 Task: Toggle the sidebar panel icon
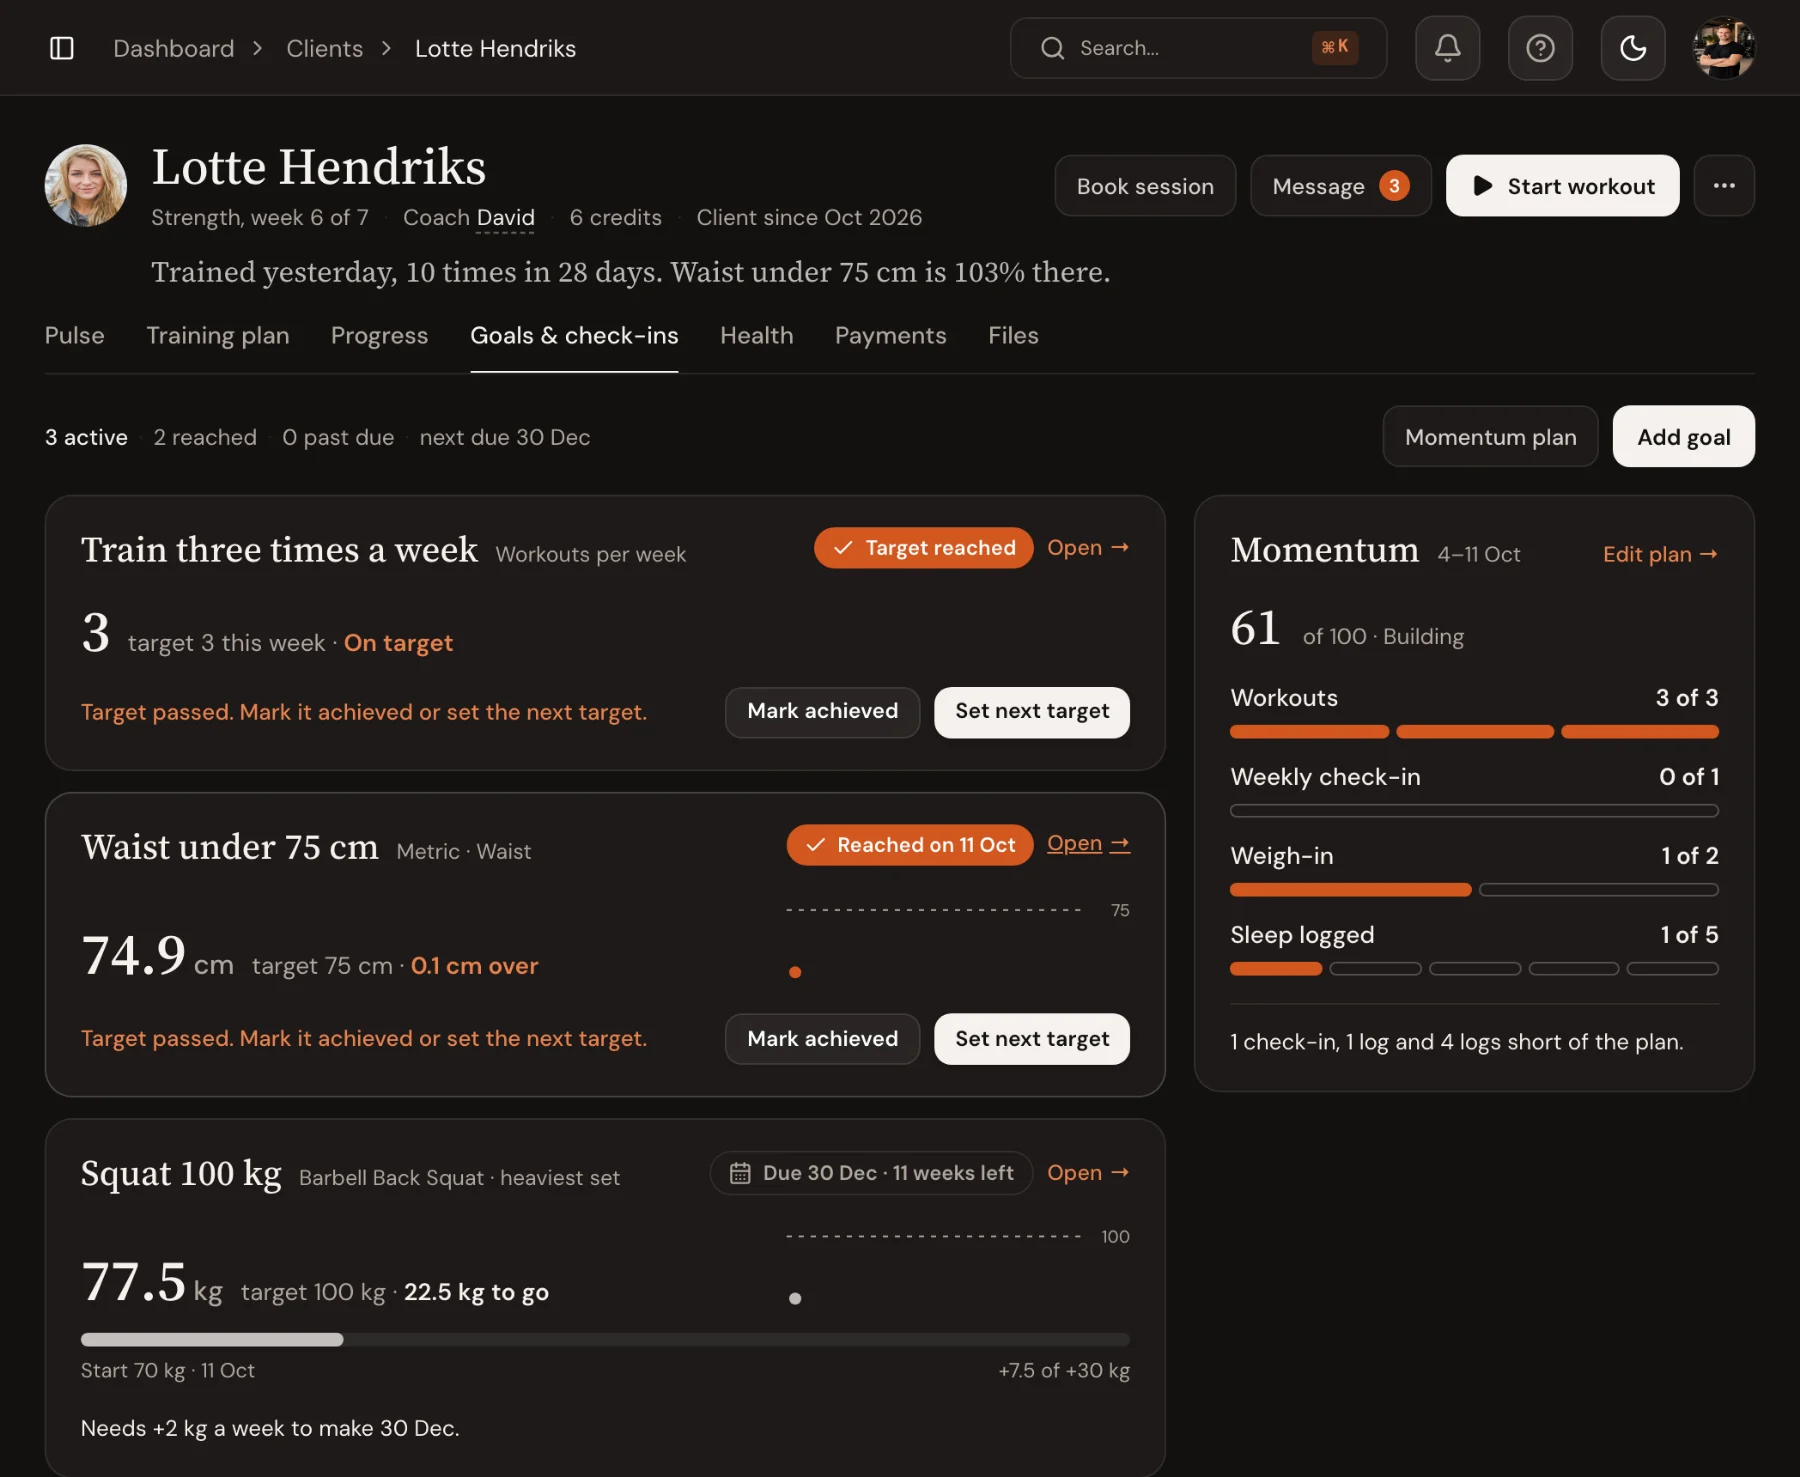pyautogui.click(x=62, y=48)
